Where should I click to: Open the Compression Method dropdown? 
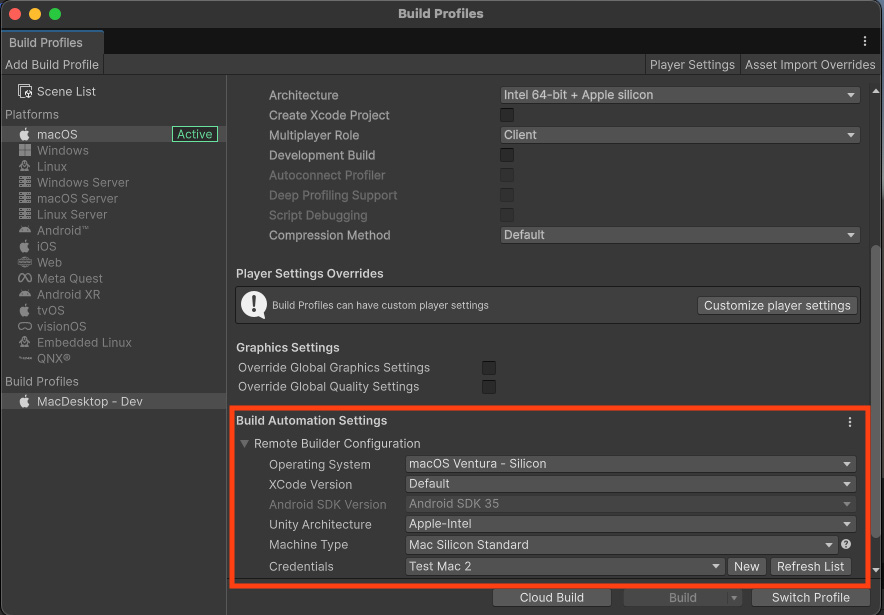[680, 235]
